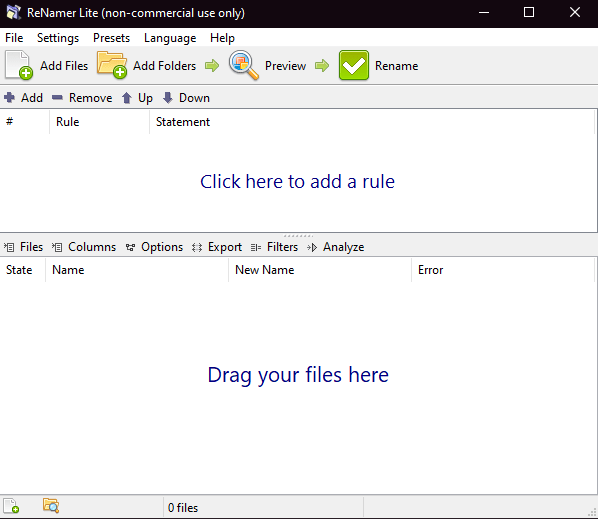The height and width of the screenshot is (519, 598).
Task: Remove selected rule with minus button
Action: point(57,98)
